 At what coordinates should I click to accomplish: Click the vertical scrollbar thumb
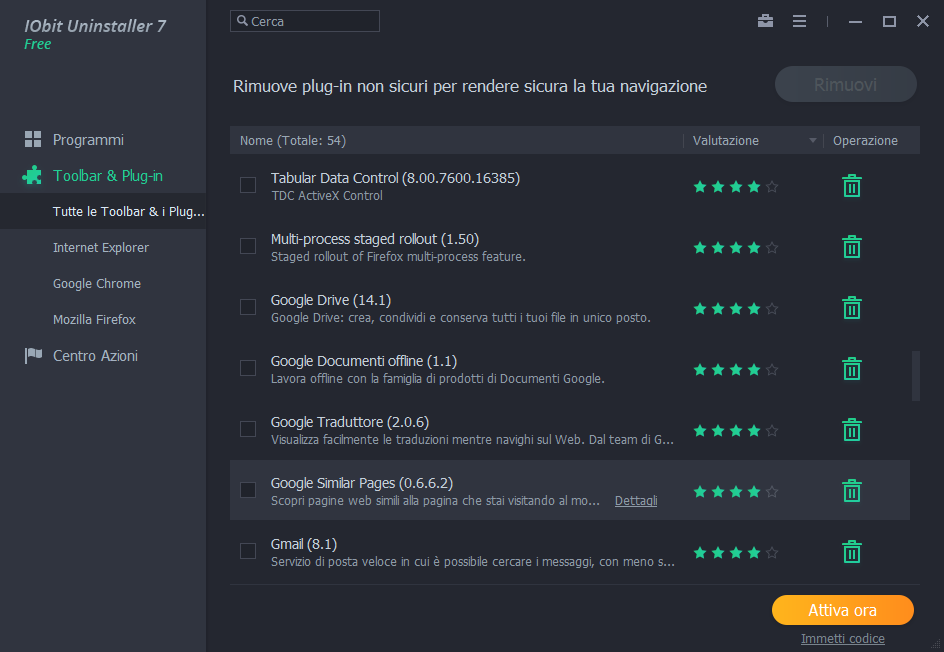pos(915,376)
